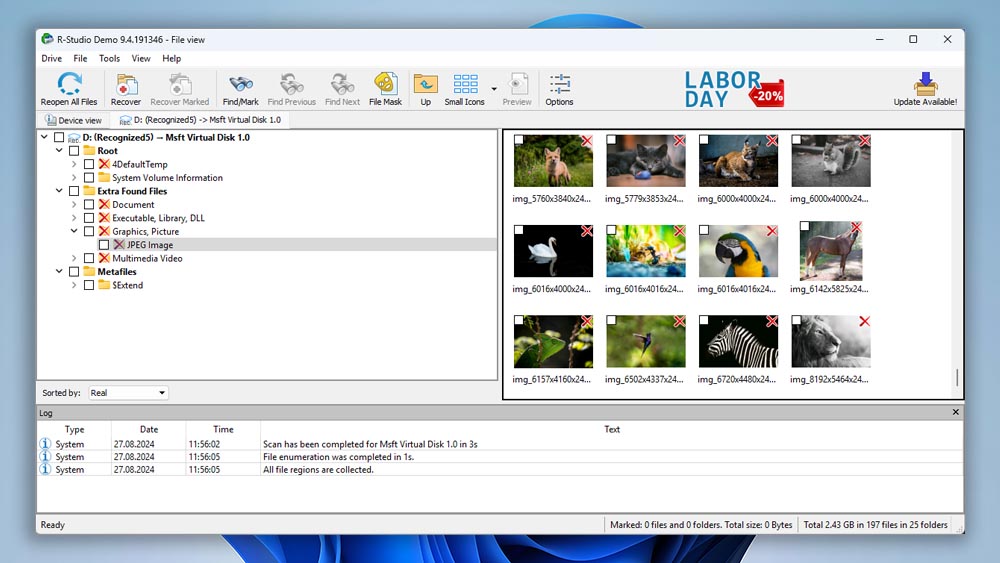The height and width of the screenshot is (563, 1000).
Task: Open the Drive menu
Action: [52, 58]
